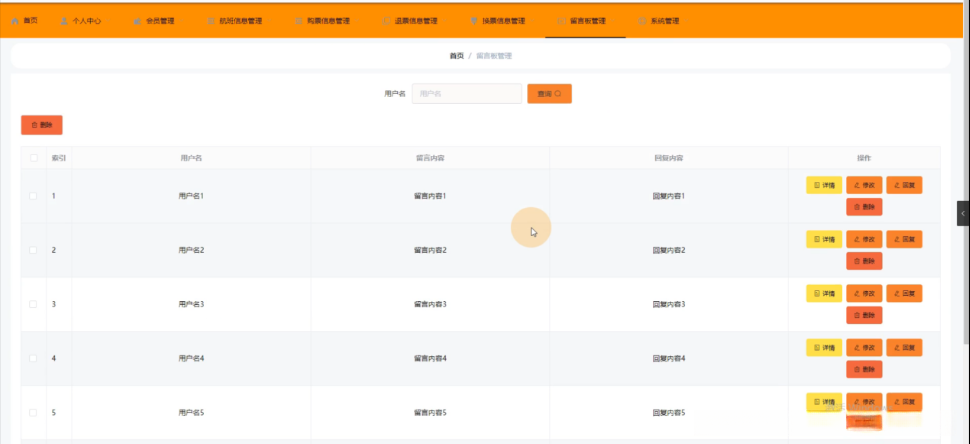Select the cell 用户名3
Screen dimensions: 970x444
click(191, 304)
